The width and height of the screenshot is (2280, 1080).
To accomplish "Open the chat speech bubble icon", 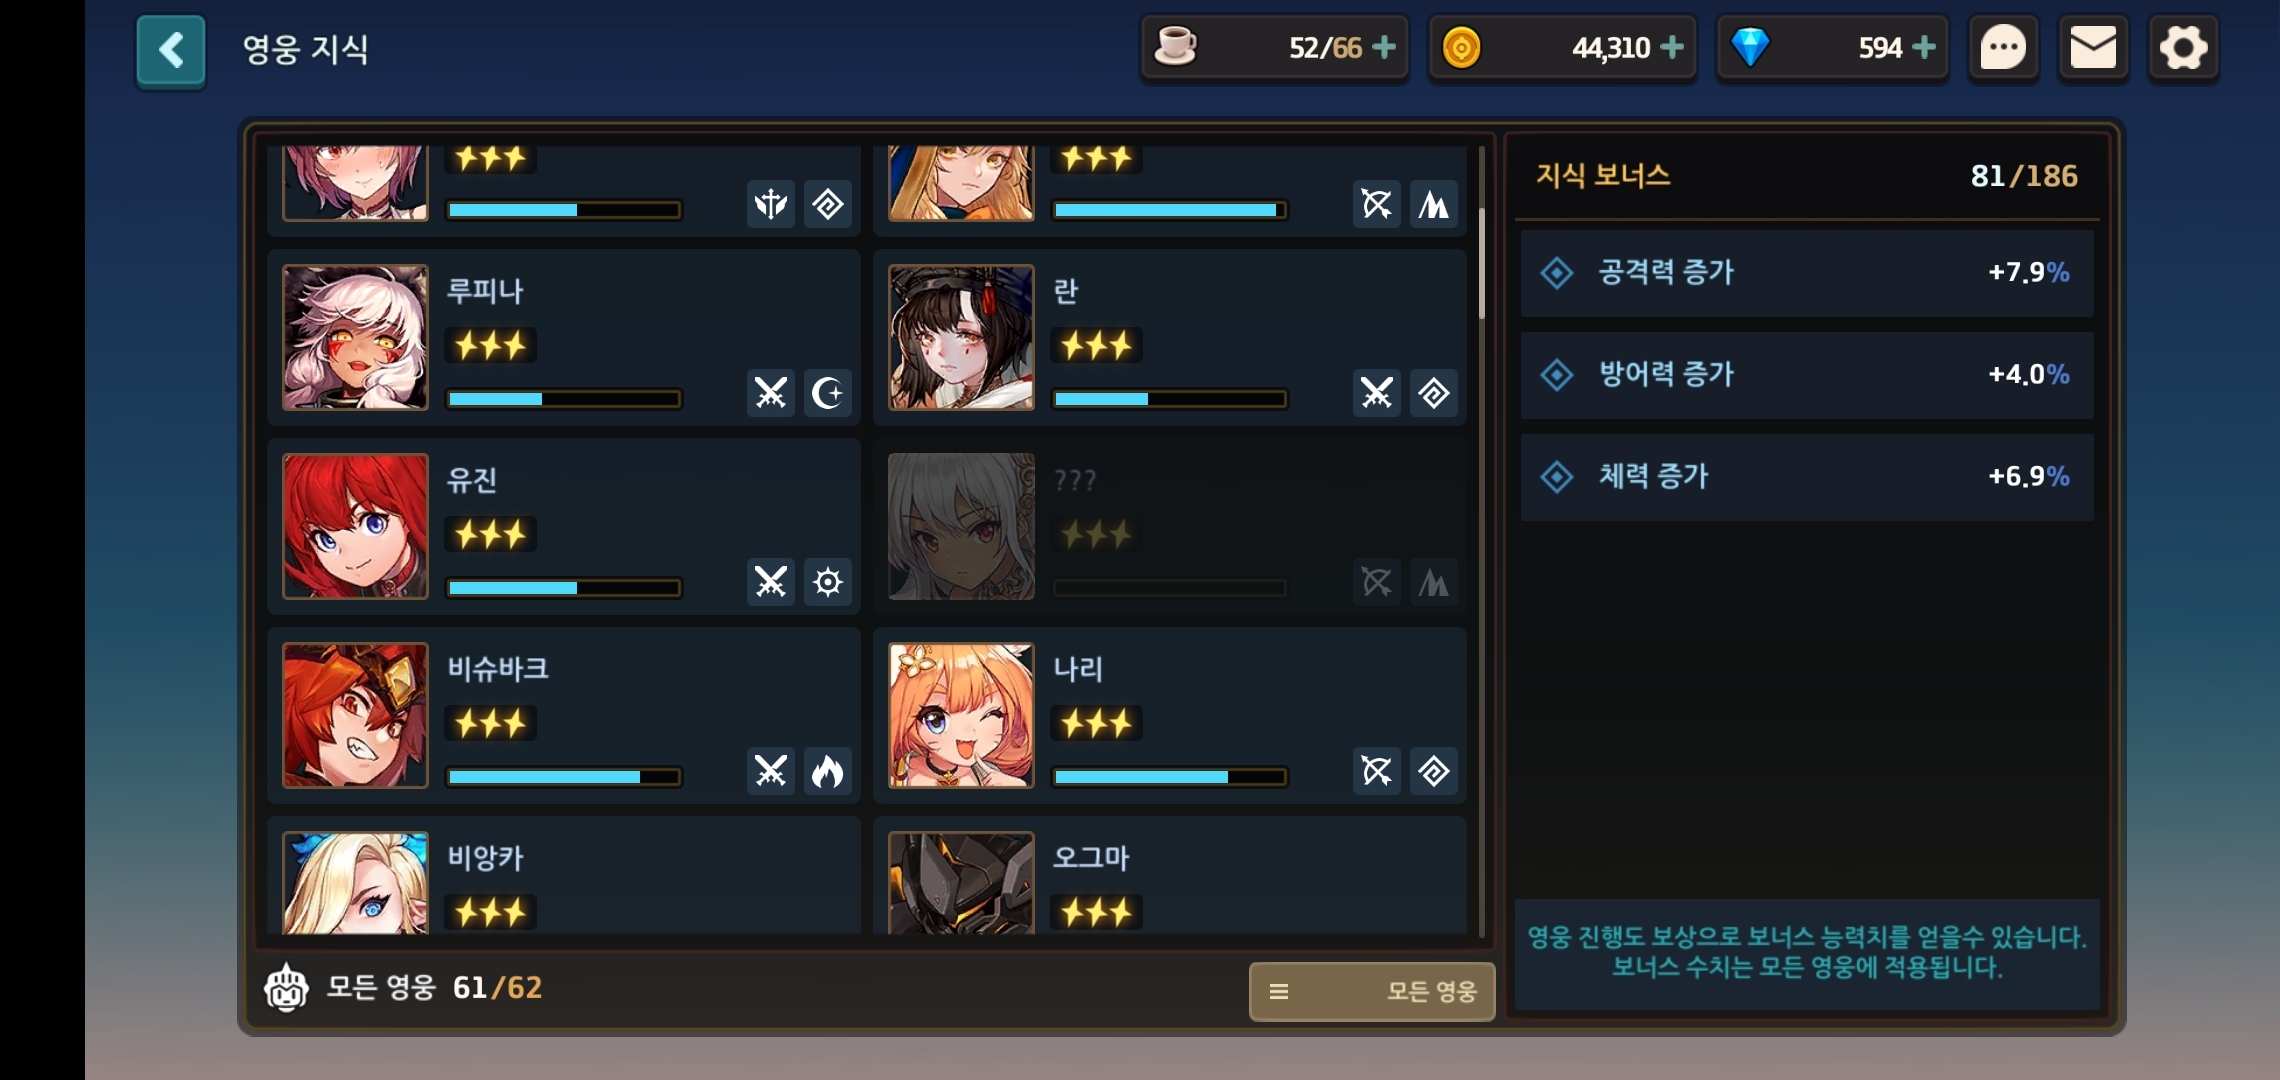I will click(2003, 48).
